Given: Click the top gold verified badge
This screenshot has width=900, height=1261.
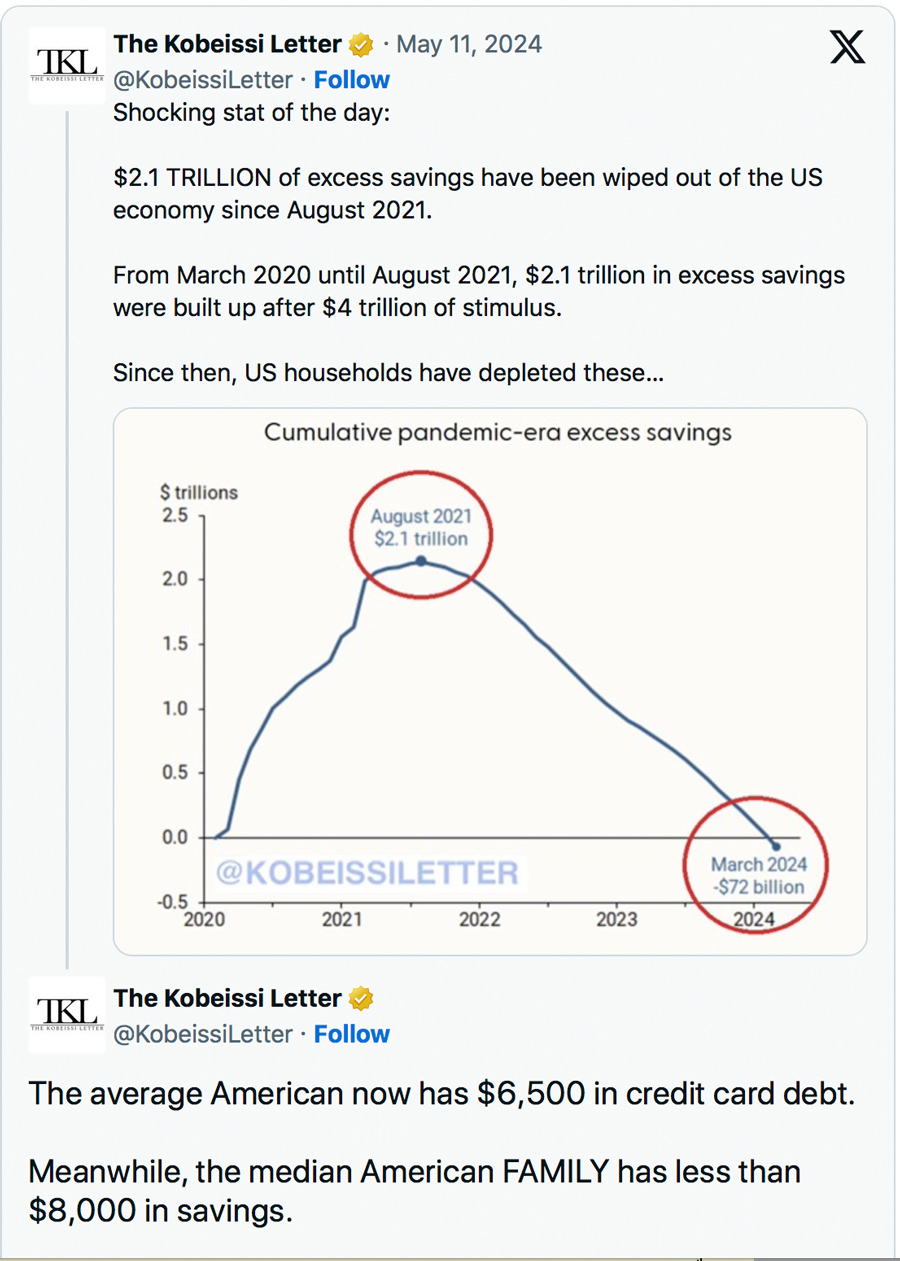Looking at the screenshot, I should click(x=361, y=45).
